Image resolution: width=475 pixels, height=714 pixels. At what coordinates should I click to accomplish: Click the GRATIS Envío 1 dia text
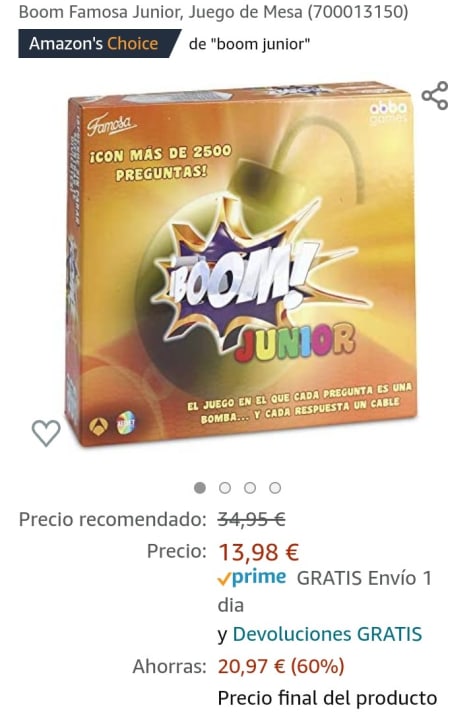coord(324,592)
